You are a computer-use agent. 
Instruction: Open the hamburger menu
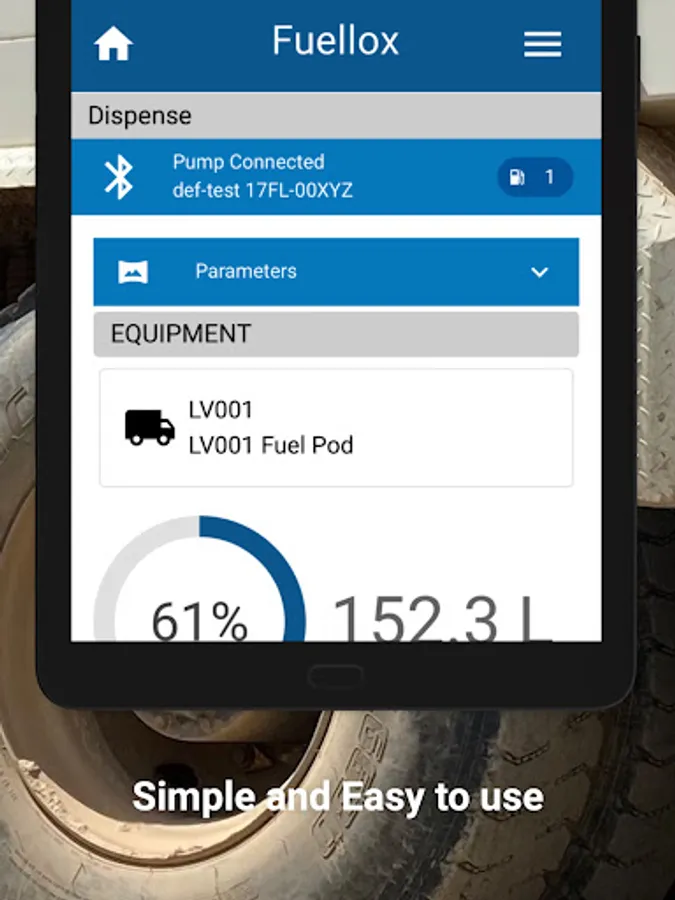click(x=542, y=44)
